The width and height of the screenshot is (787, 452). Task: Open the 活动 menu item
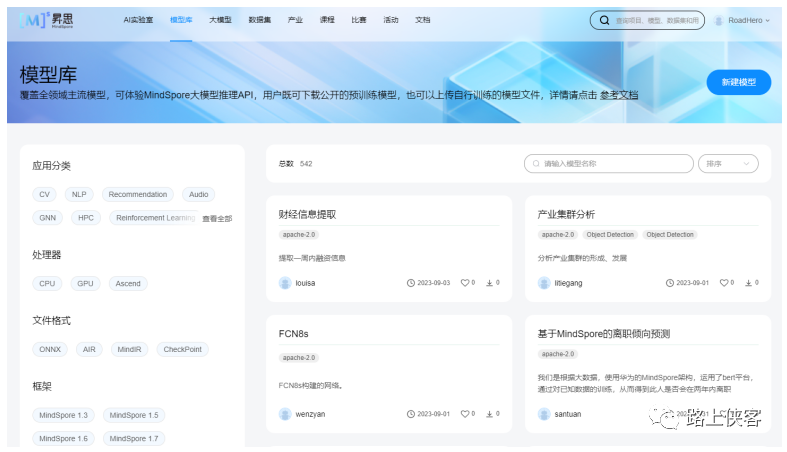pyautogui.click(x=390, y=20)
